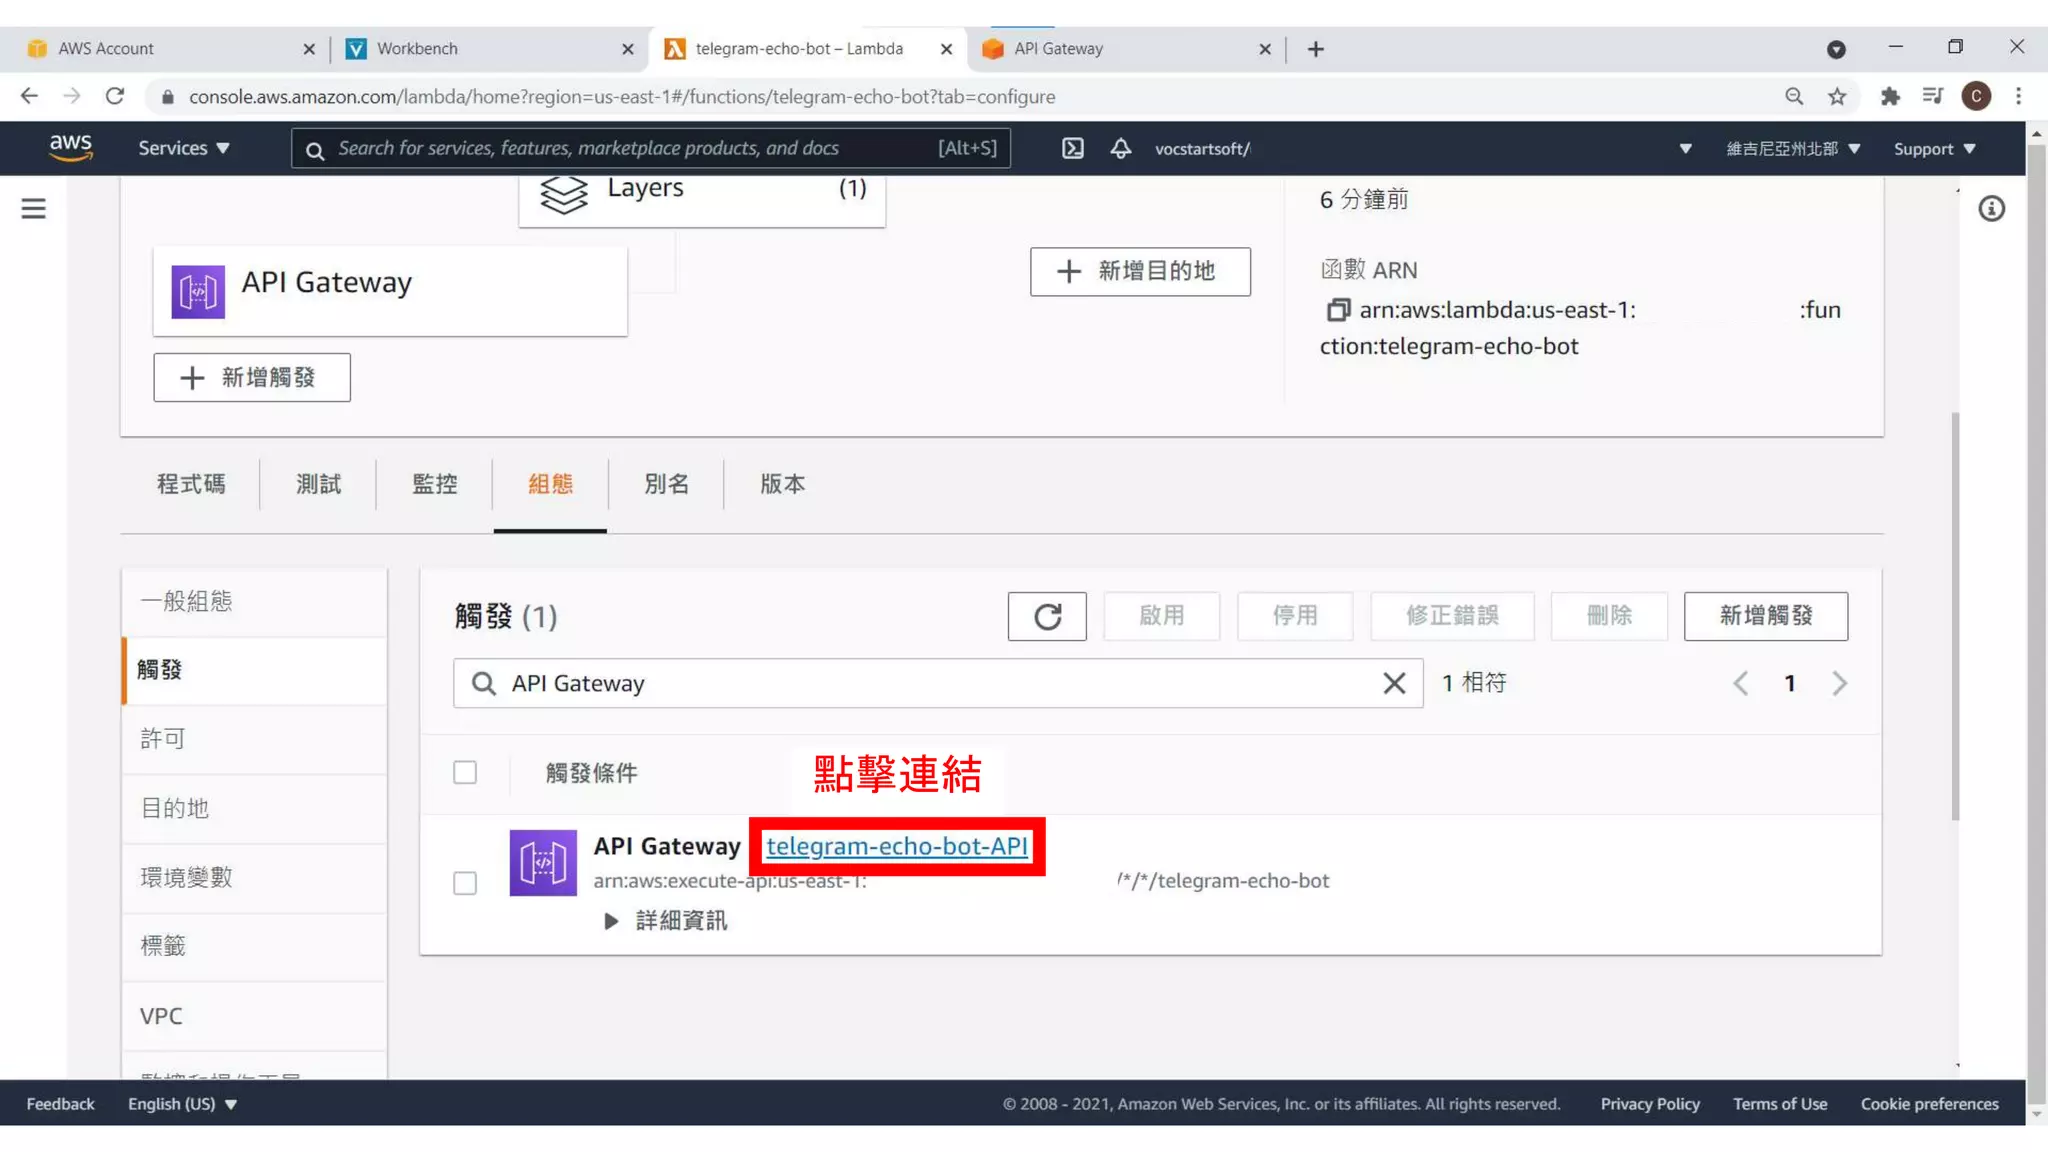Click telegram-echo-bot-API link
This screenshot has width=2048, height=1152.
(897, 846)
